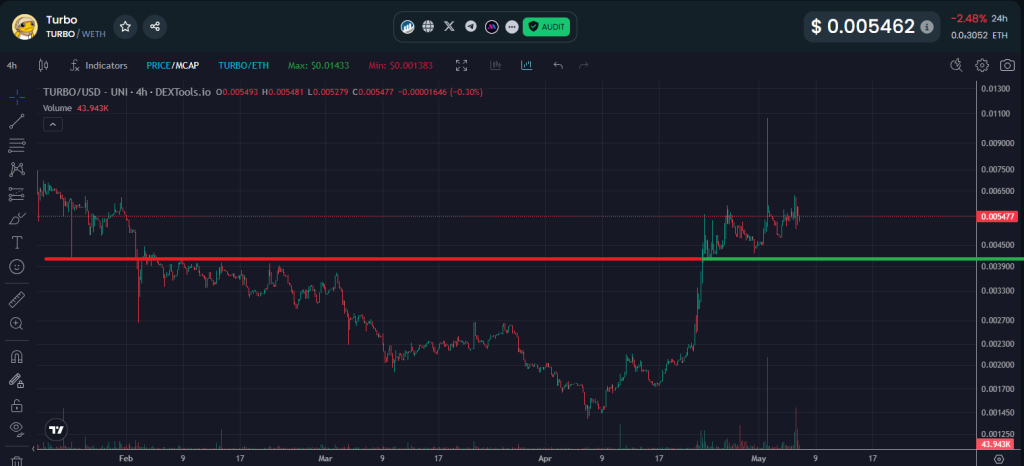Undo the last chart action
This screenshot has height=466, width=1024.
(558, 65)
